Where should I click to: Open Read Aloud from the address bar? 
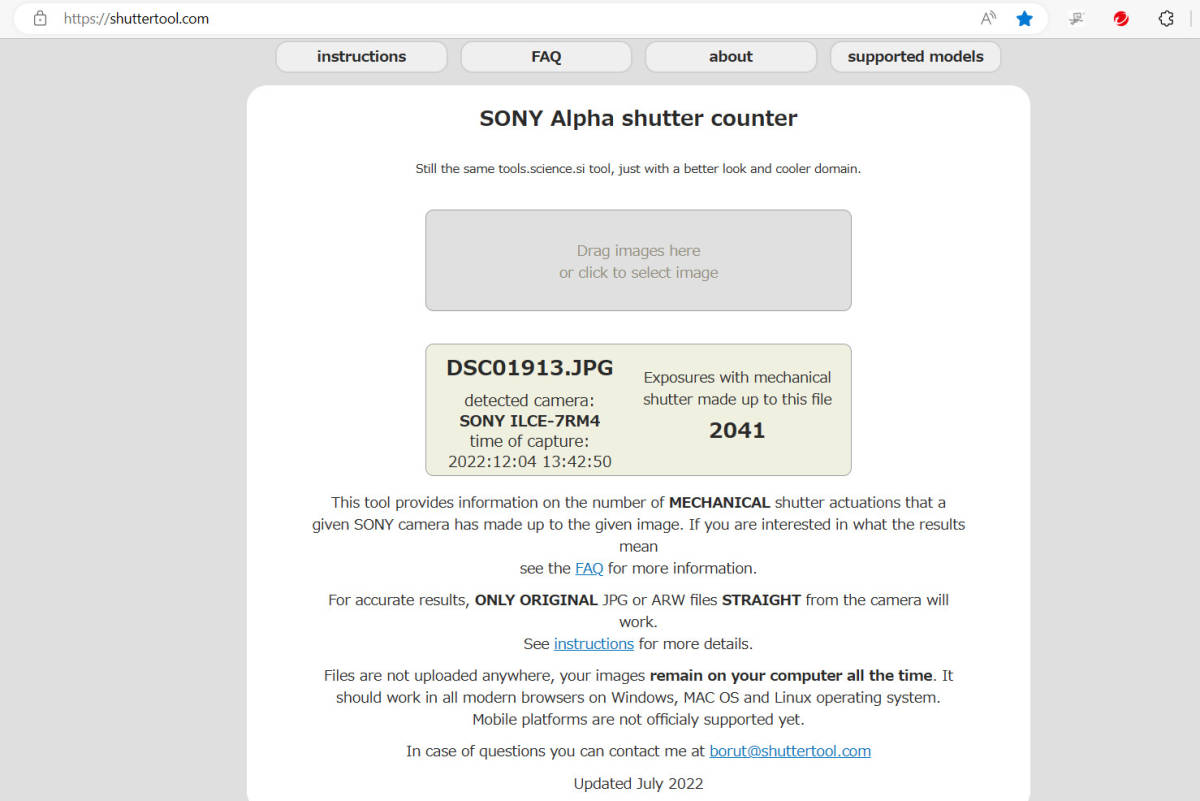point(988,18)
